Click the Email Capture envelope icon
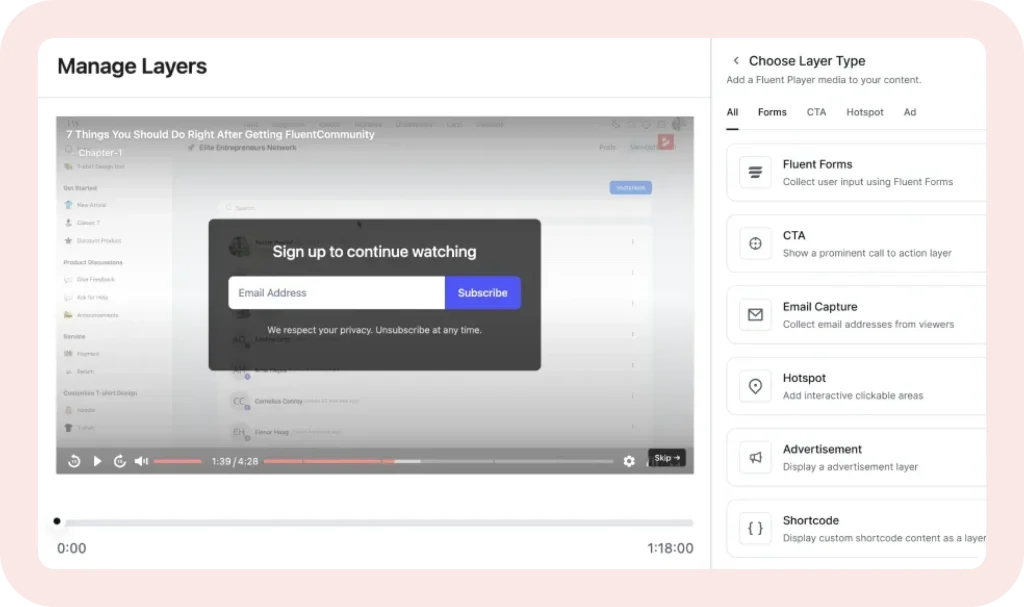 (755, 315)
